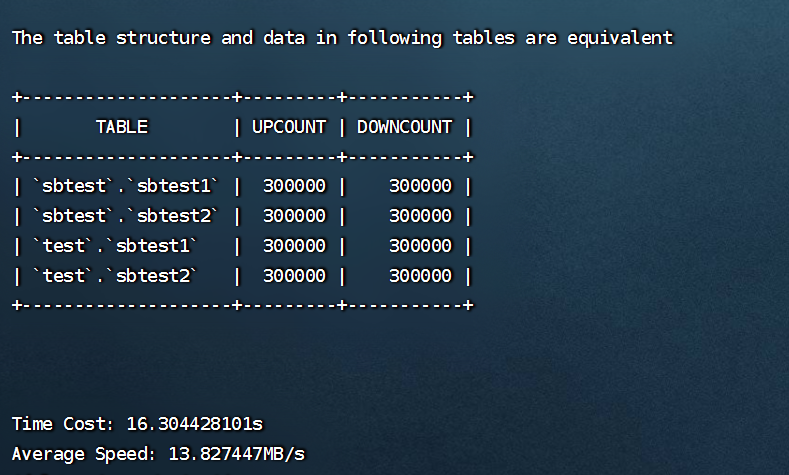Click the 13.827447MB/s speed value
The height and width of the screenshot is (475, 789).
click(236, 454)
